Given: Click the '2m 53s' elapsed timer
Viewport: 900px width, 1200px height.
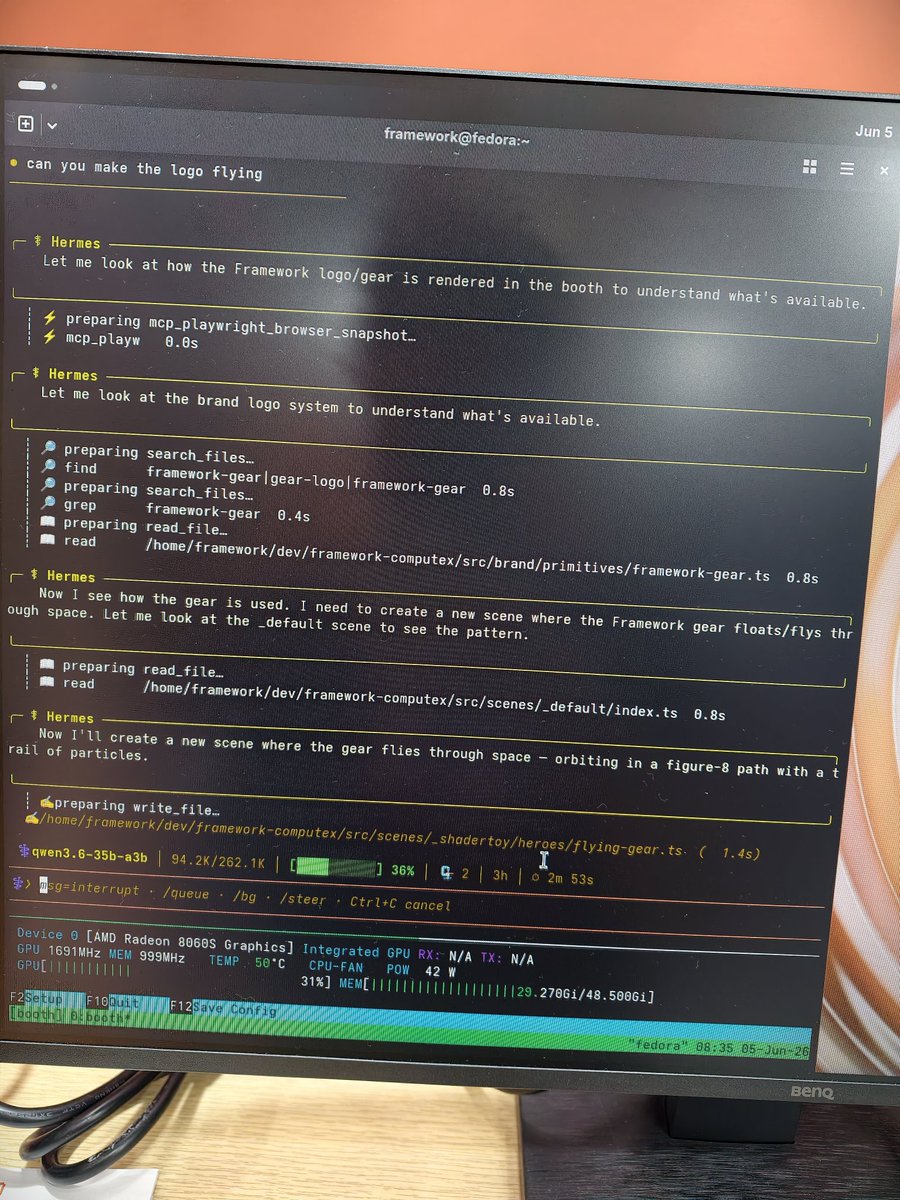Looking at the screenshot, I should pyautogui.click(x=570, y=879).
